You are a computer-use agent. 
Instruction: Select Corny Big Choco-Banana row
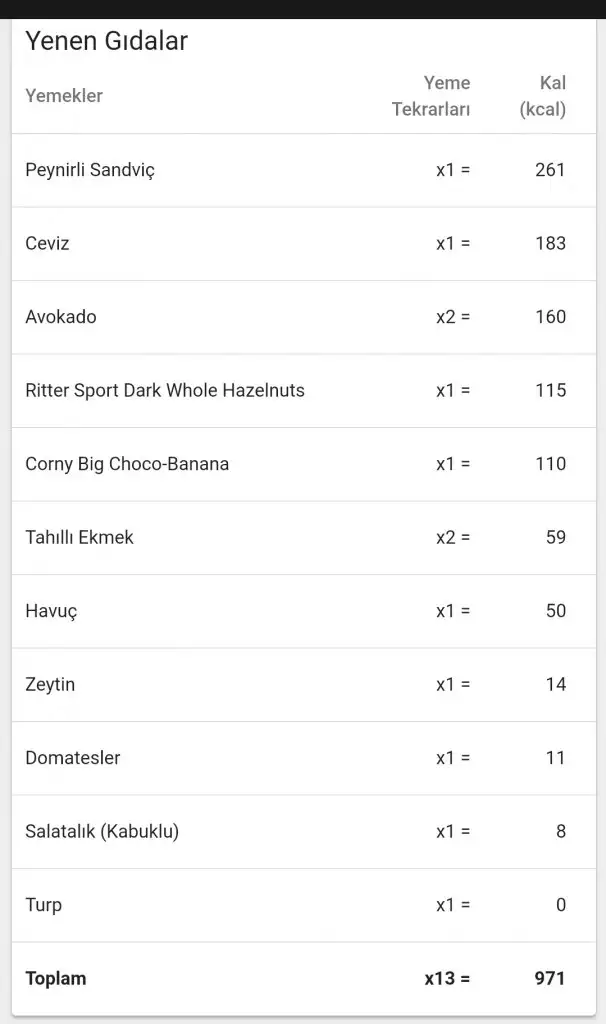127,464
